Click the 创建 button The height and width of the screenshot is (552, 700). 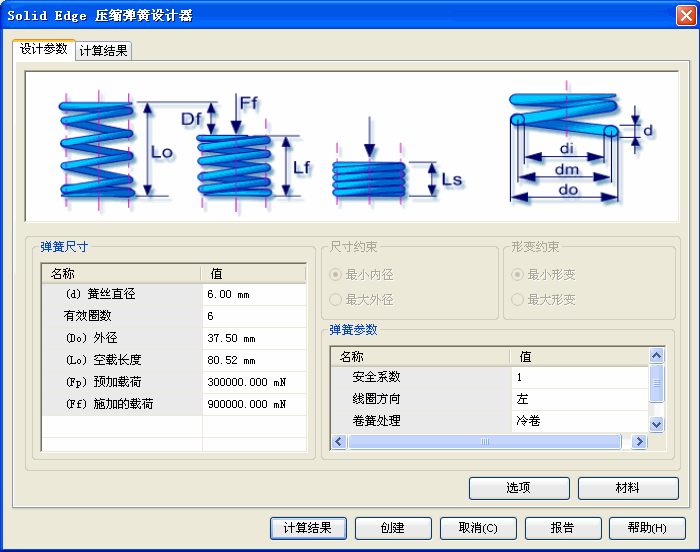point(393,528)
